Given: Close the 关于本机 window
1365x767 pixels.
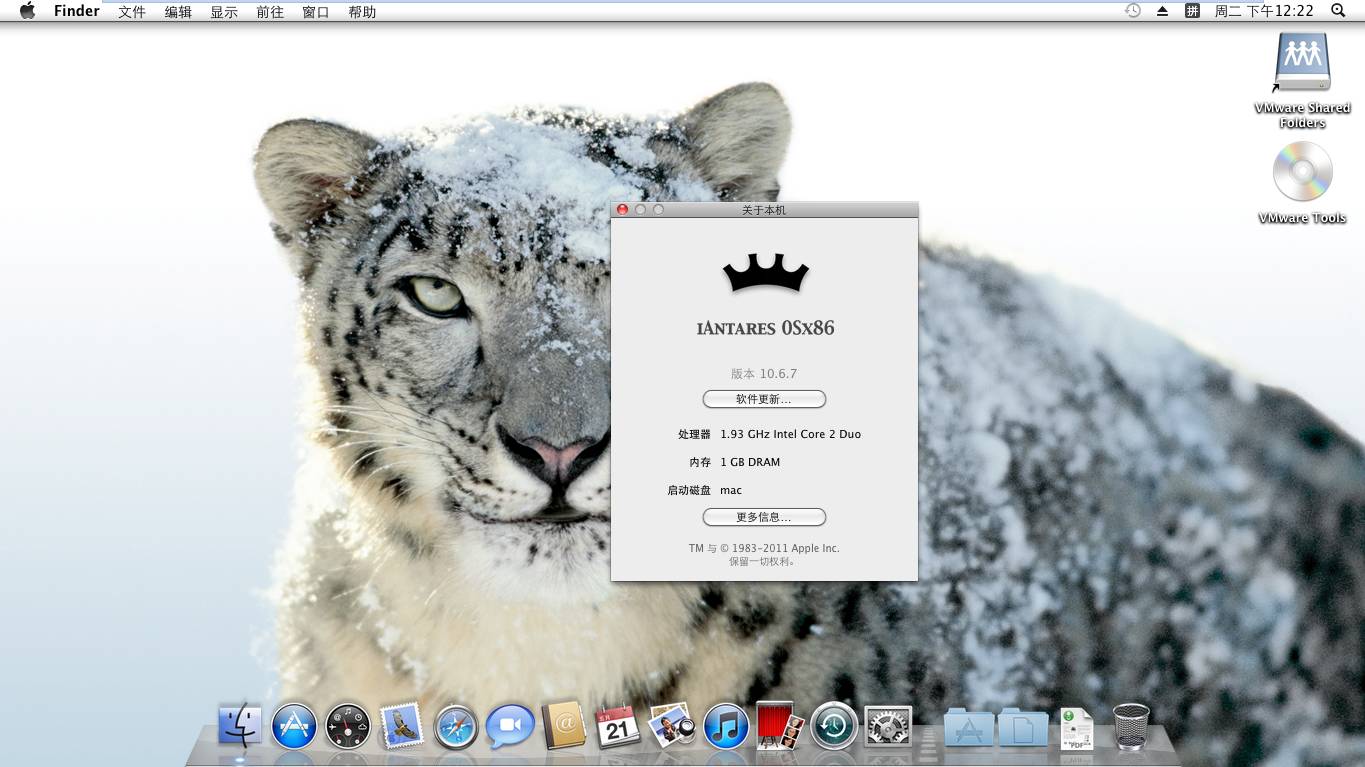Looking at the screenshot, I should point(622,210).
